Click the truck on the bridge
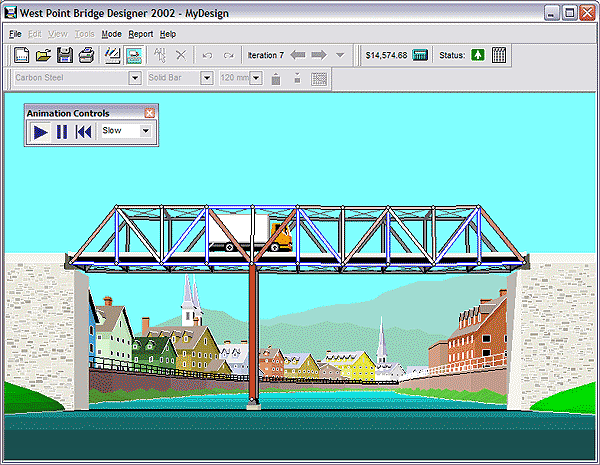Image resolution: width=600 pixels, height=465 pixels. 250,233
